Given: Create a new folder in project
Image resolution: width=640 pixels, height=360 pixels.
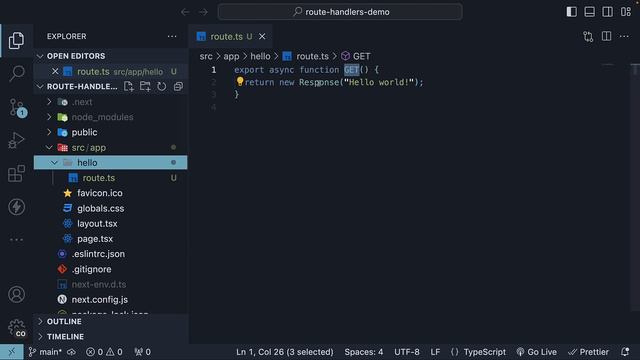Looking at the screenshot, I should click(145, 86).
